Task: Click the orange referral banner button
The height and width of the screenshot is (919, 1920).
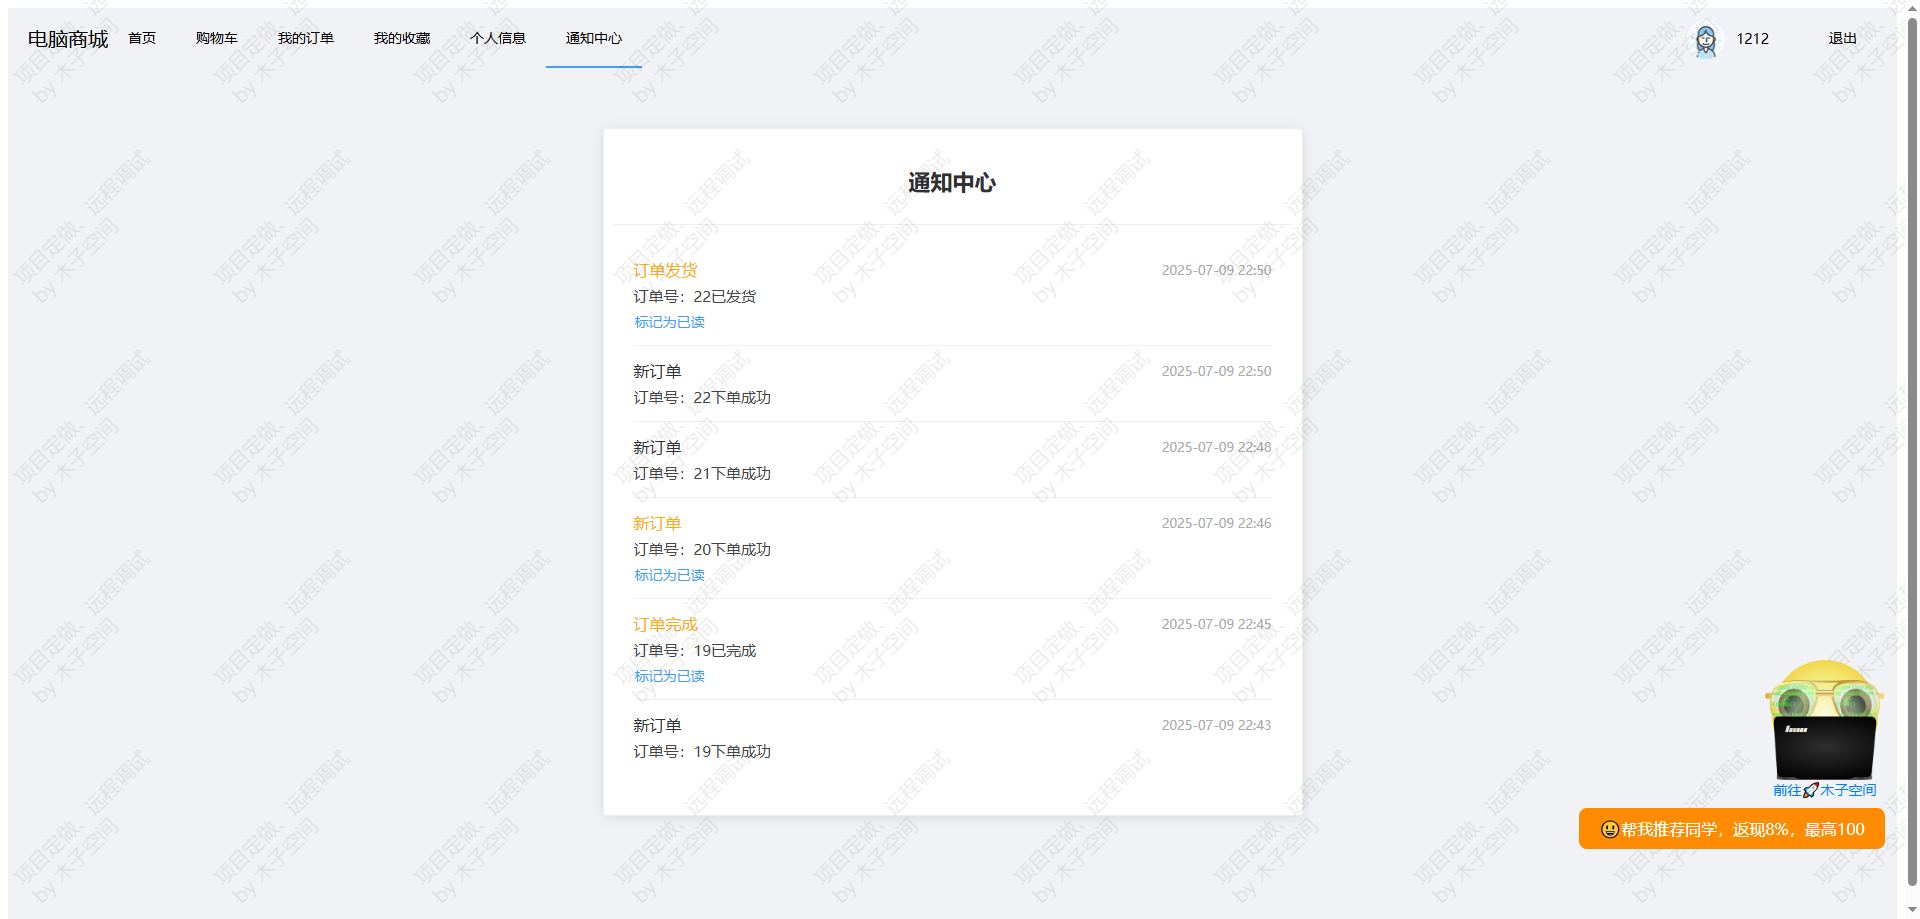Action: point(1732,829)
